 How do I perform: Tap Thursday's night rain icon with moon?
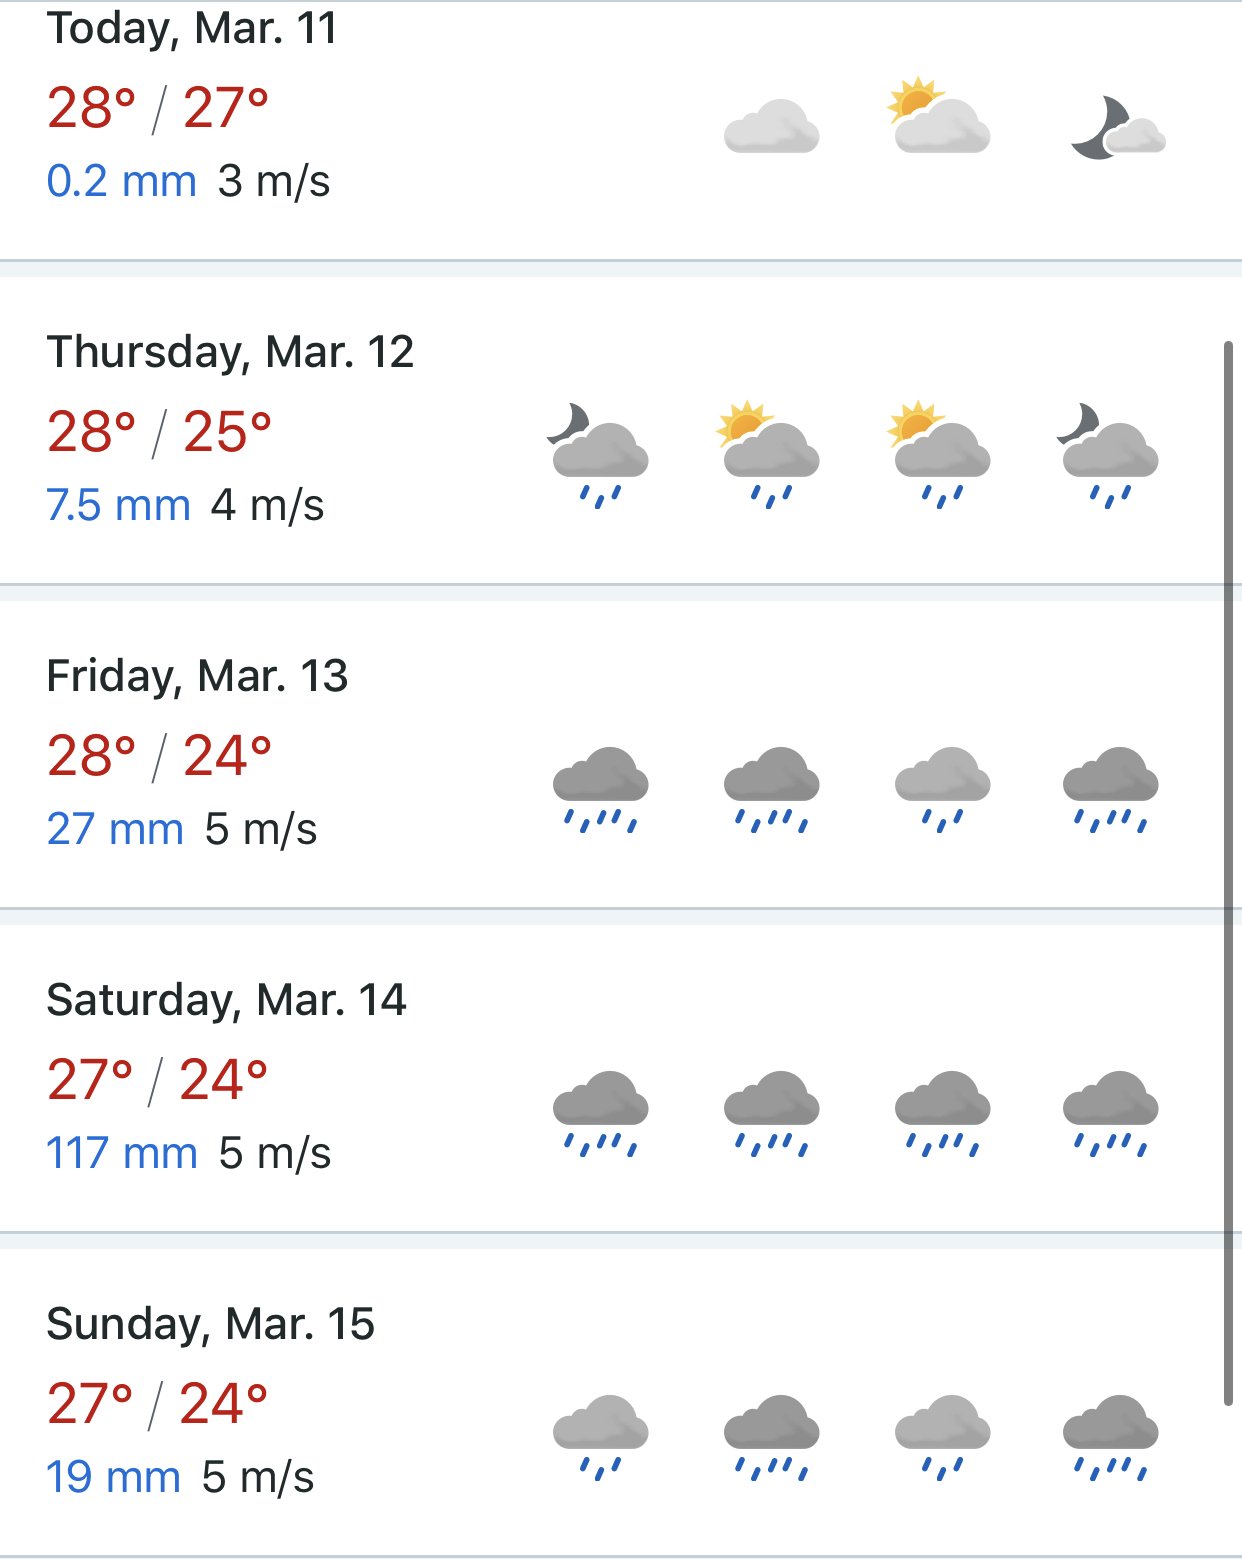click(599, 455)
